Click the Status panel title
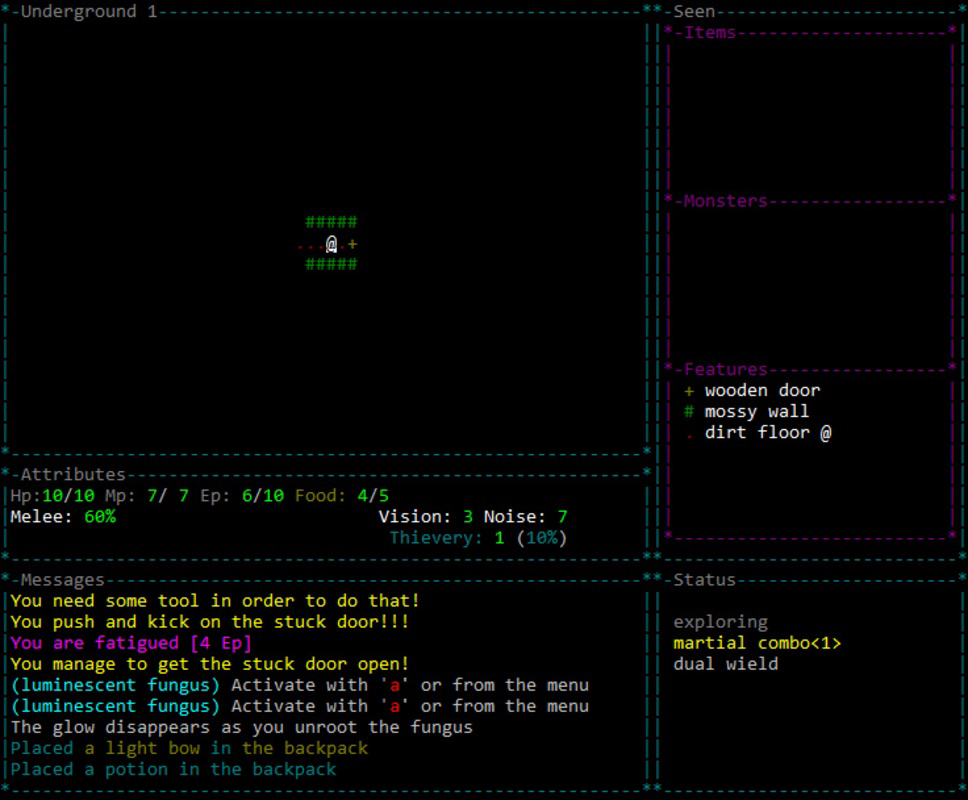This screenshot has width=968, height=800. pos(704,580)
